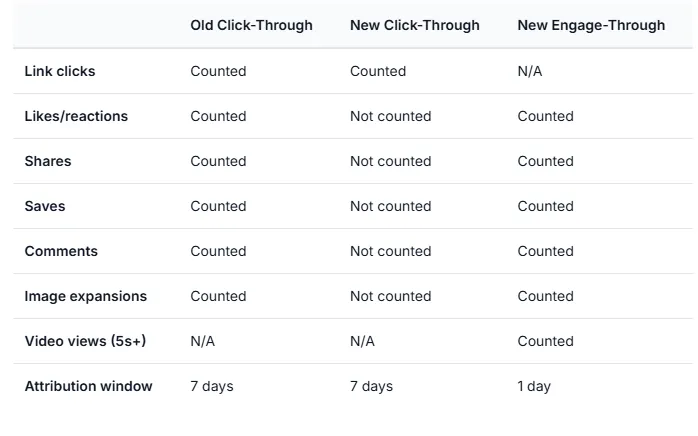
Task: Select the Likes/reactions row label
Action: click(x=76, y=116)
